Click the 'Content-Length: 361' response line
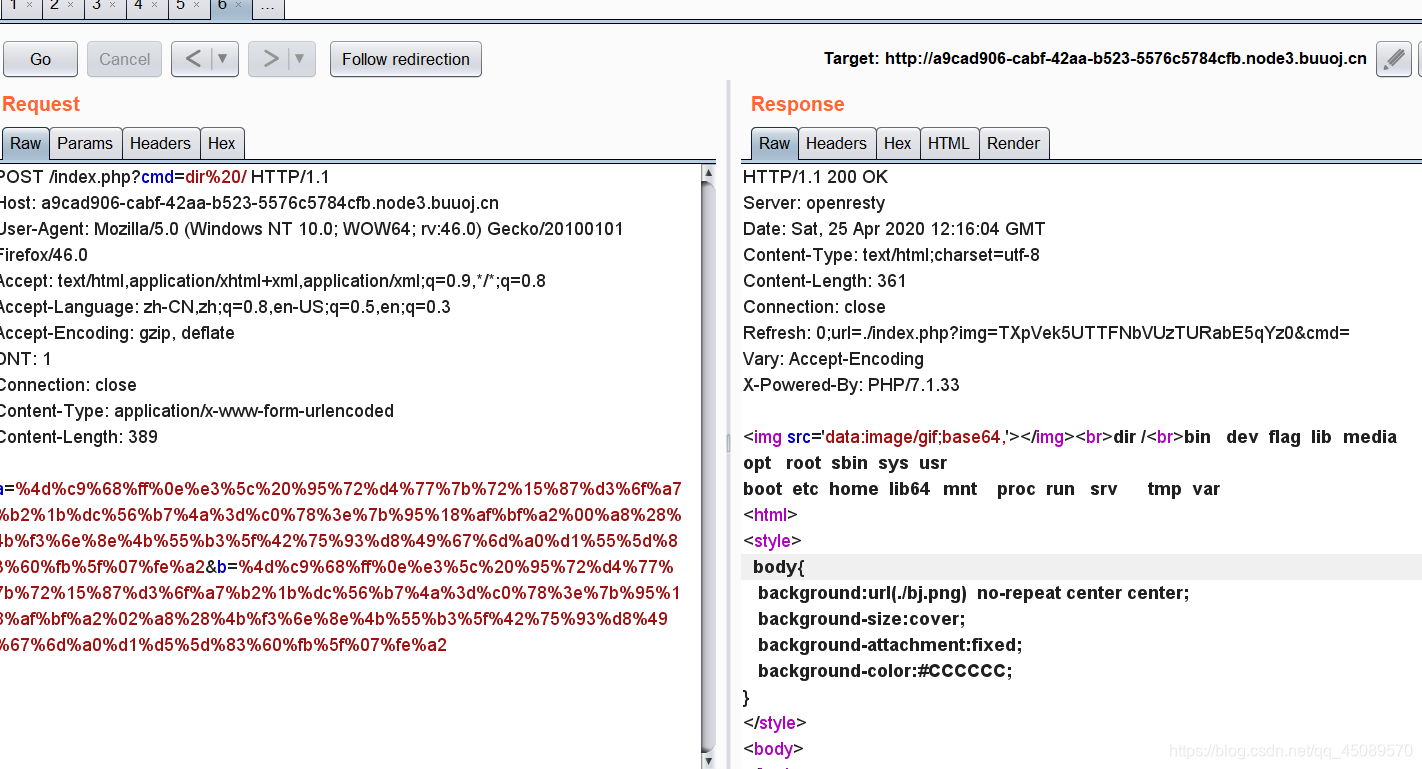This screenshot has width=1422, height=769. click(x=825, y=281)
